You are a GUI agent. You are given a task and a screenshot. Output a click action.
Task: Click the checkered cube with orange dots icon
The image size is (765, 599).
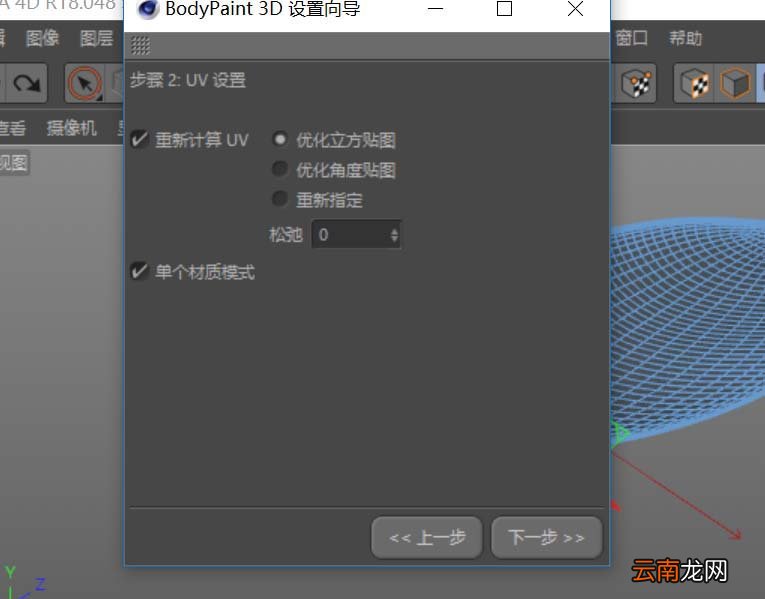point(638,83)
